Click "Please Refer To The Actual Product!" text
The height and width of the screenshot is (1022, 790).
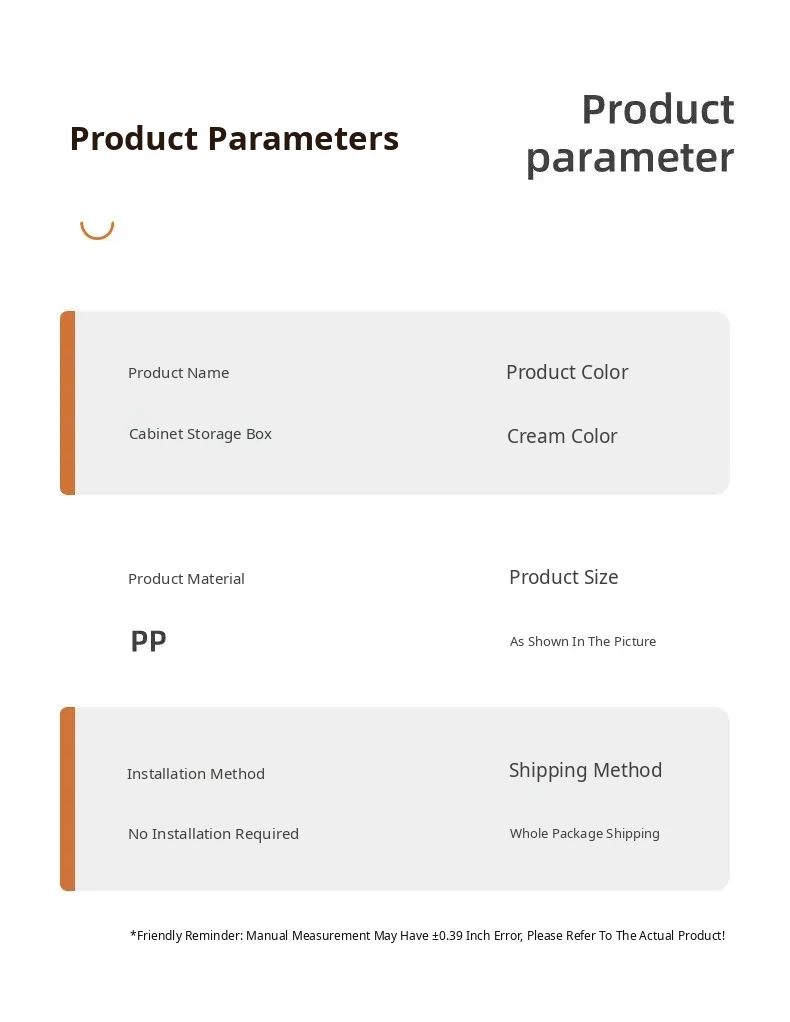coord(626,936)
